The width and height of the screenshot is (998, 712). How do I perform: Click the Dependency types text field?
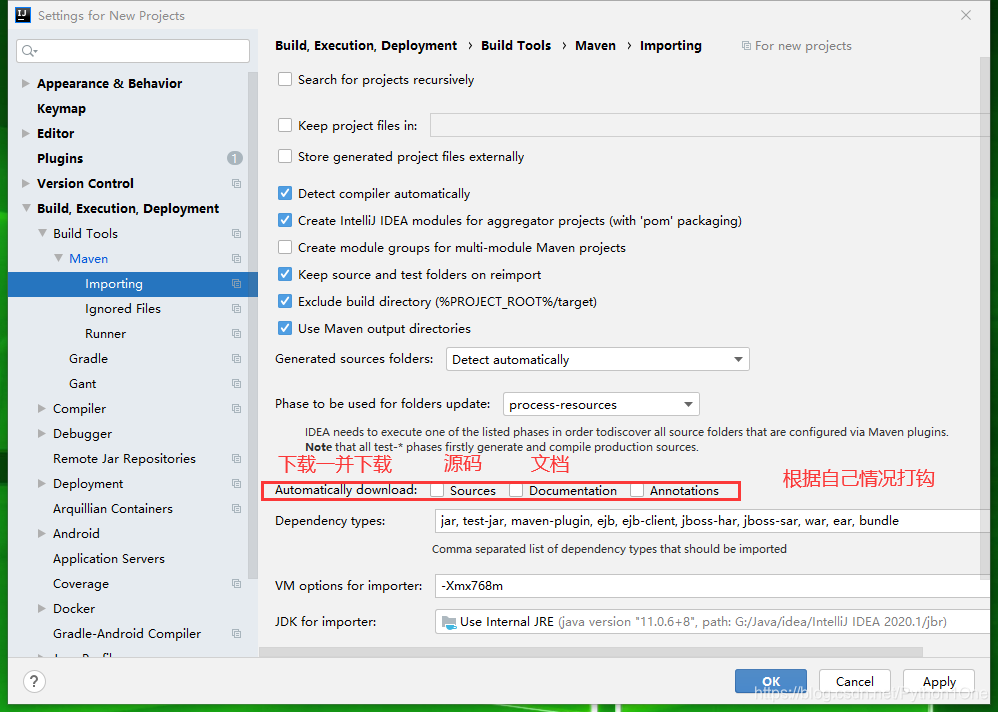pyautogui.click(x=712, y=521)
